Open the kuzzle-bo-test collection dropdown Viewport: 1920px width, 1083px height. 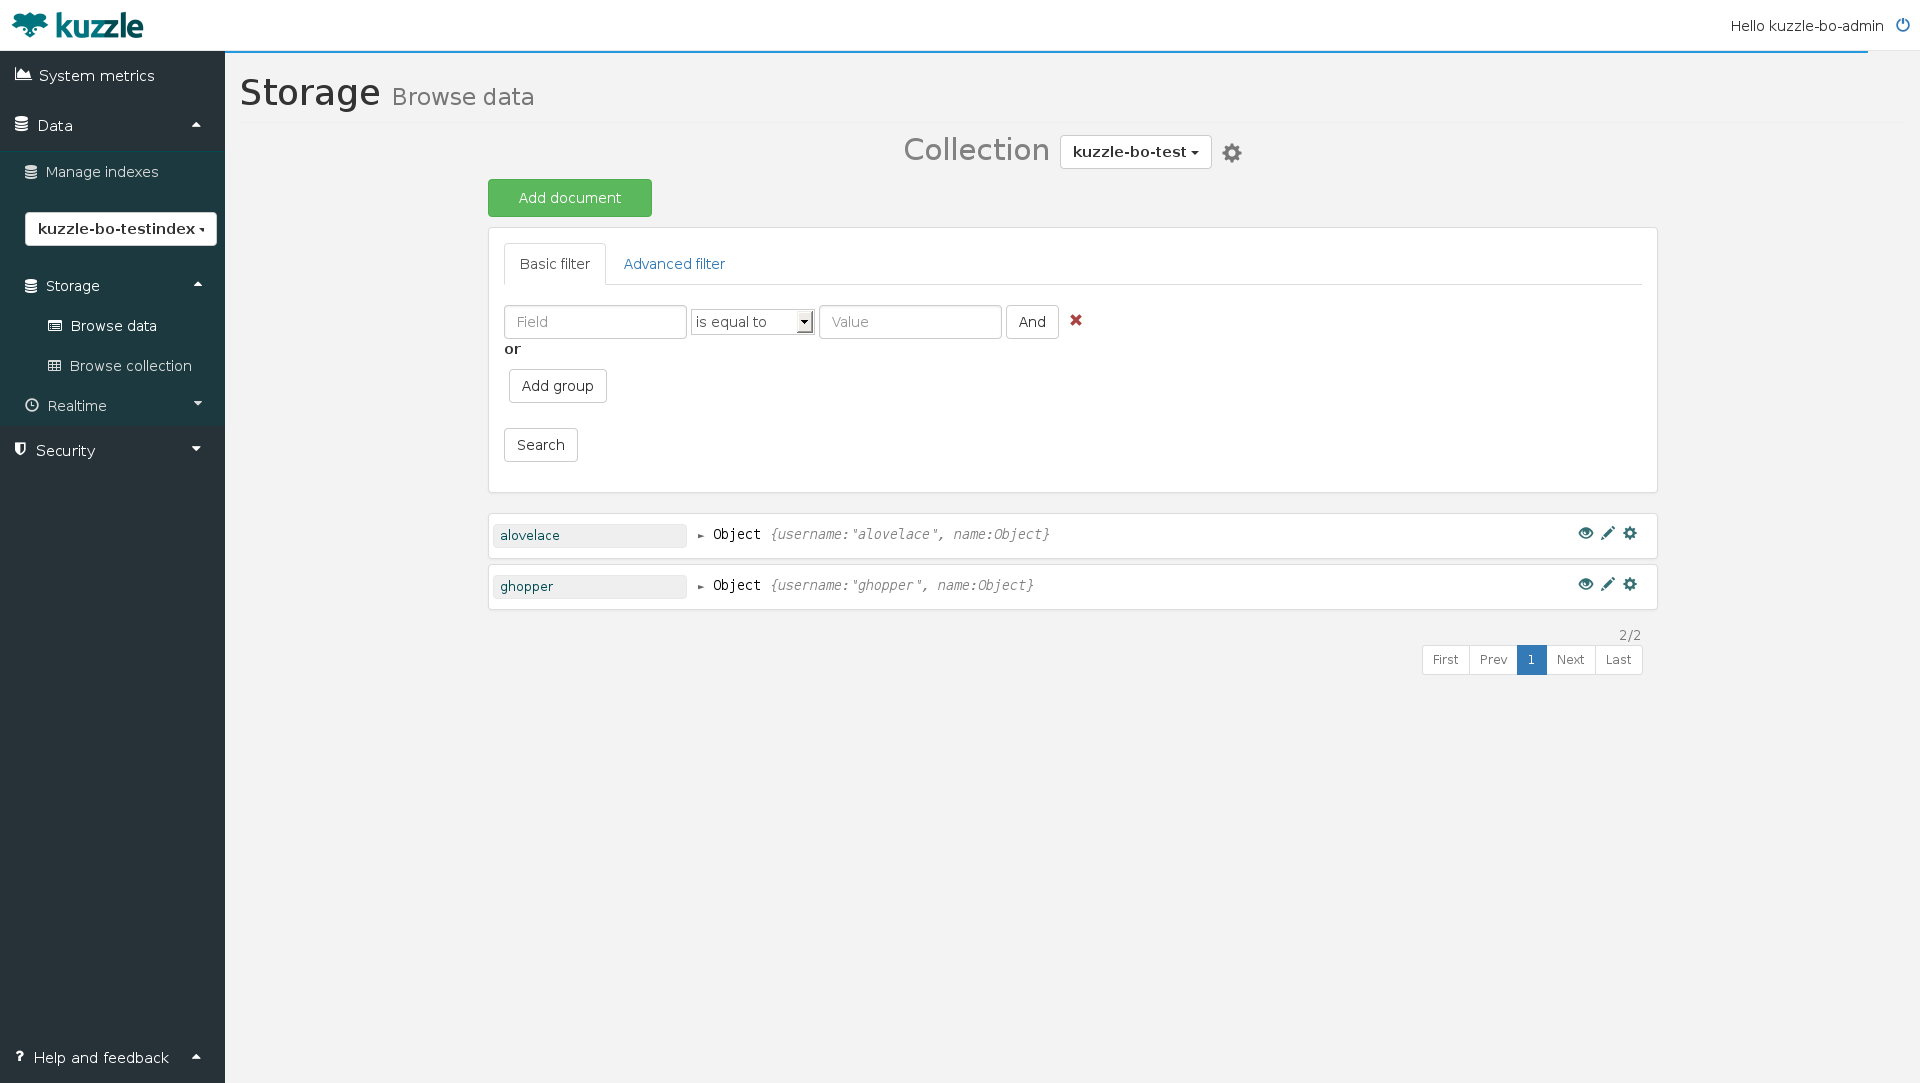[1135, 152]
